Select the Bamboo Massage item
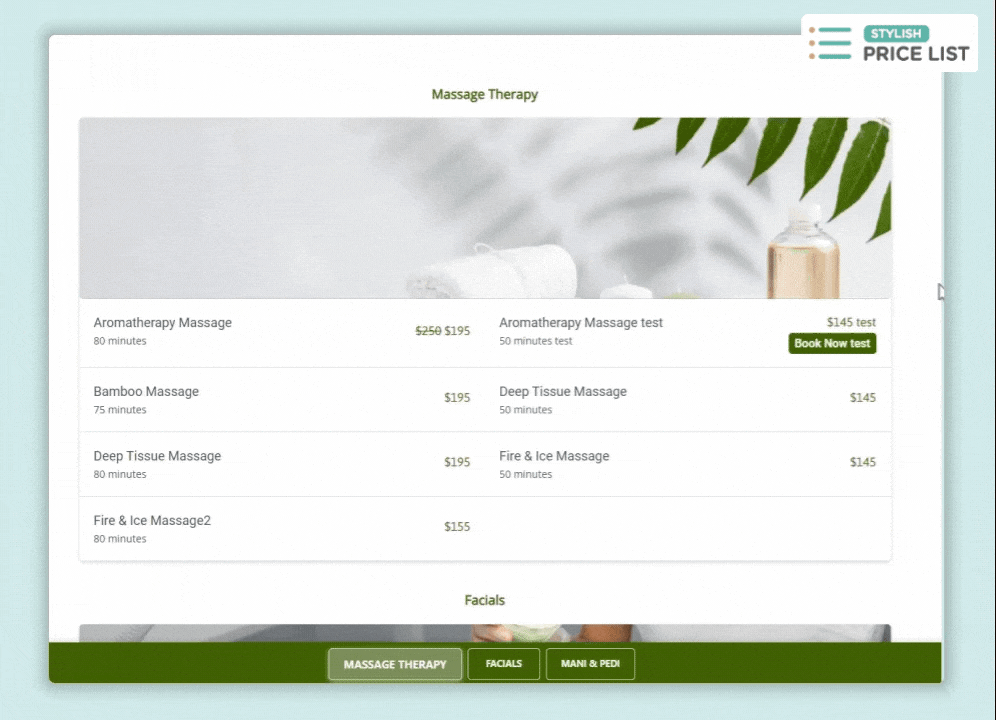 coord(282,400)
